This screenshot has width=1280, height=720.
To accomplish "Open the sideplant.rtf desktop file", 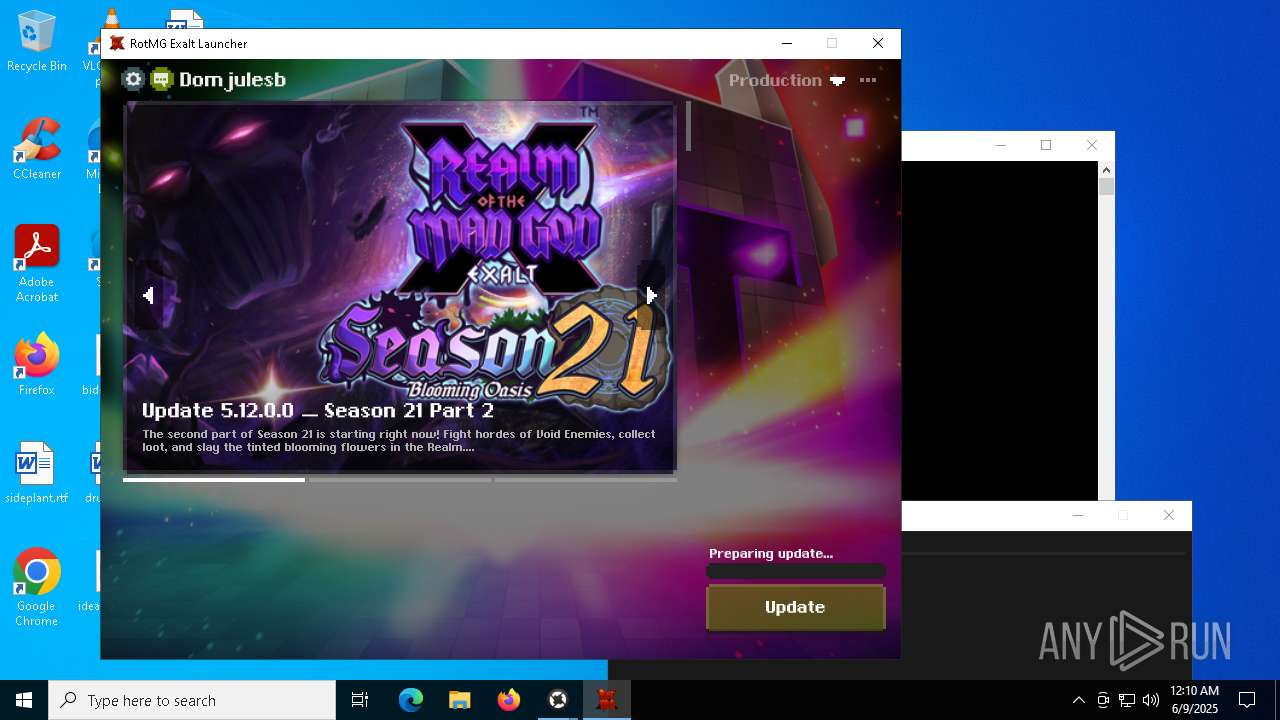I will [x=37, y=473].
